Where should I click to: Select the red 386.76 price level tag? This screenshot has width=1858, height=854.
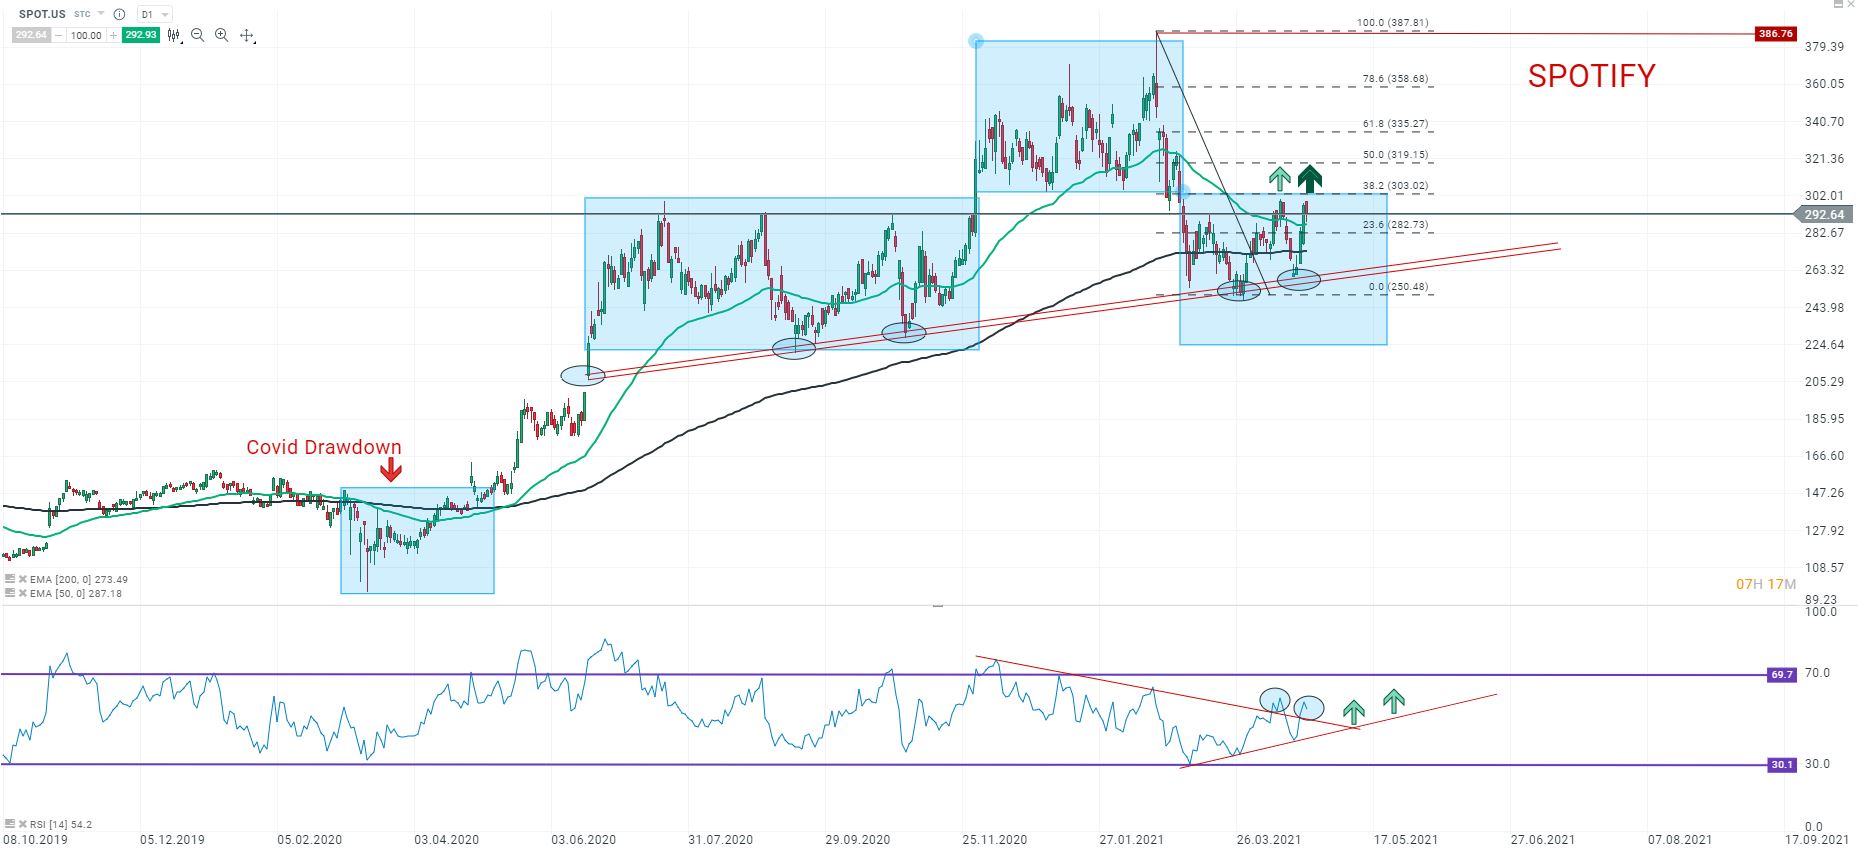(1775, 33)
